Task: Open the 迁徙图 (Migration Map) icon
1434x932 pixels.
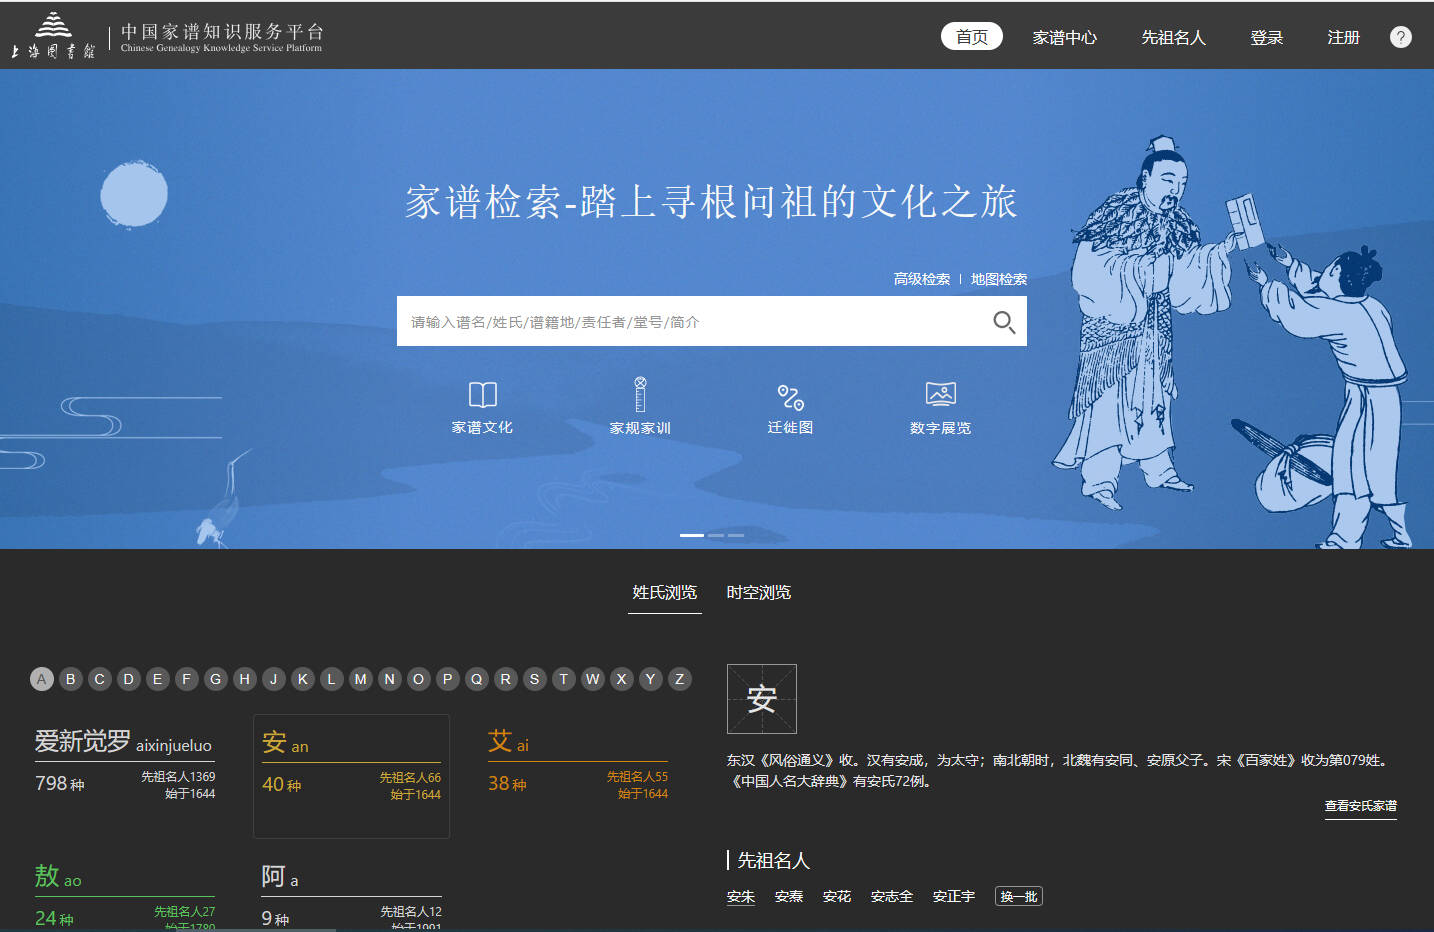Action: click(790, 406)
